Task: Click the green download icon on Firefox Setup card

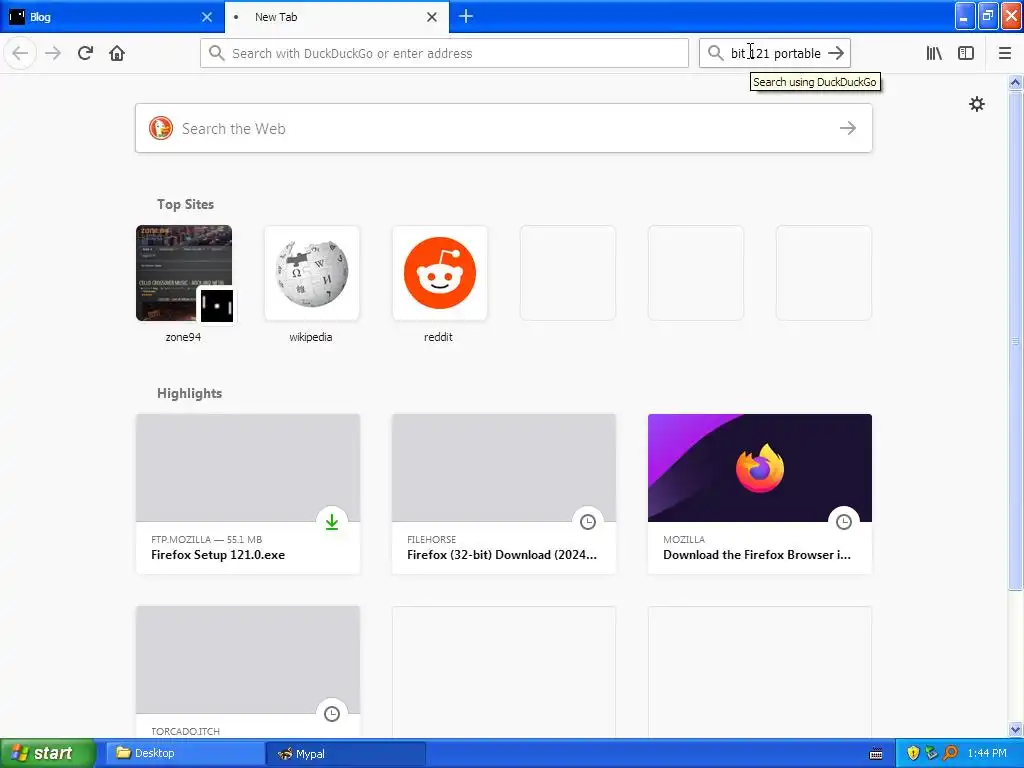Action: (332, 521)
